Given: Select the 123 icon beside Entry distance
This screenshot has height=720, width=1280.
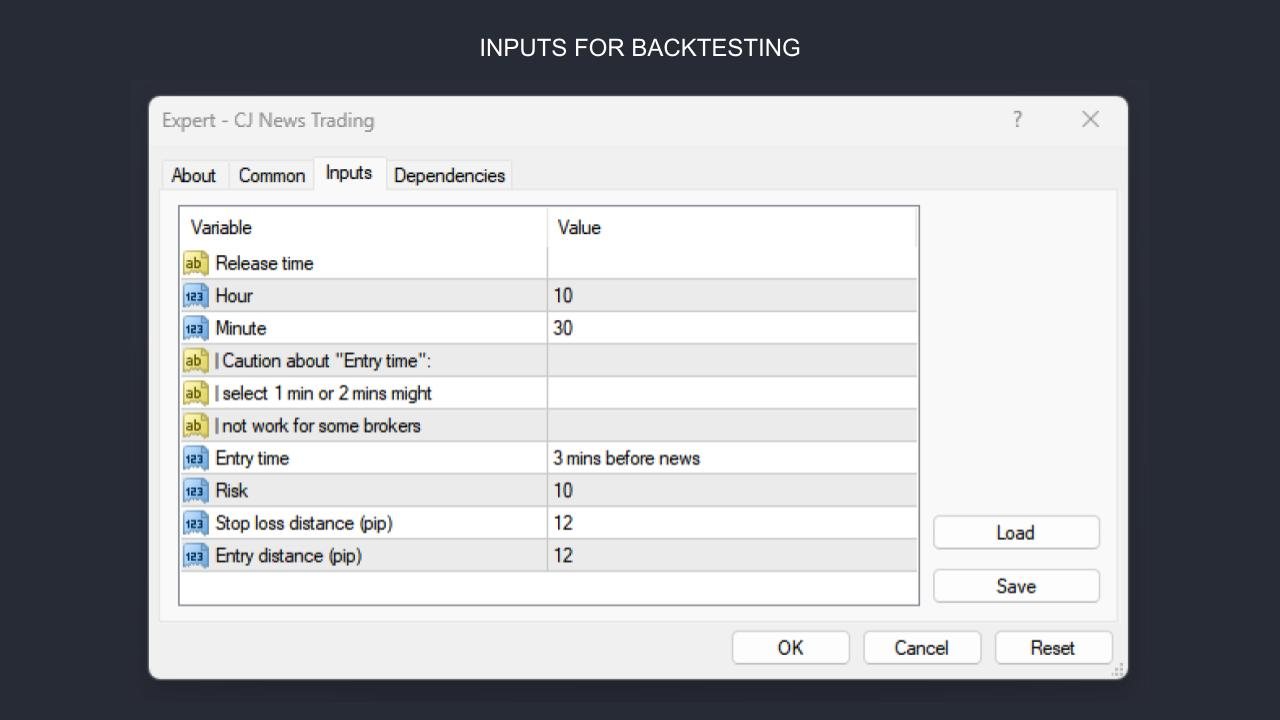Looking at the screenshot, I should click(x=195, y=555).
